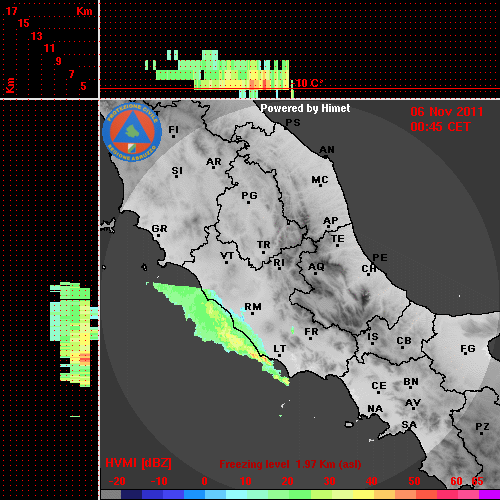Click the 'Powered by Himet' text
This screenshot has height=500, width=500.
(x=305, y=108)
